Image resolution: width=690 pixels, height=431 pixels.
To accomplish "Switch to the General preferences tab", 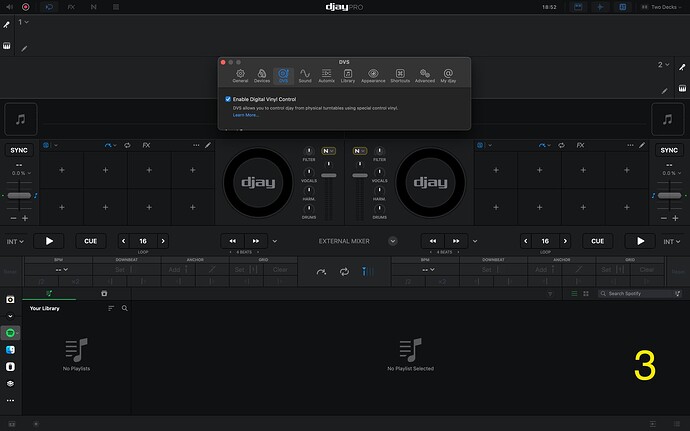I will pos(240,76).
